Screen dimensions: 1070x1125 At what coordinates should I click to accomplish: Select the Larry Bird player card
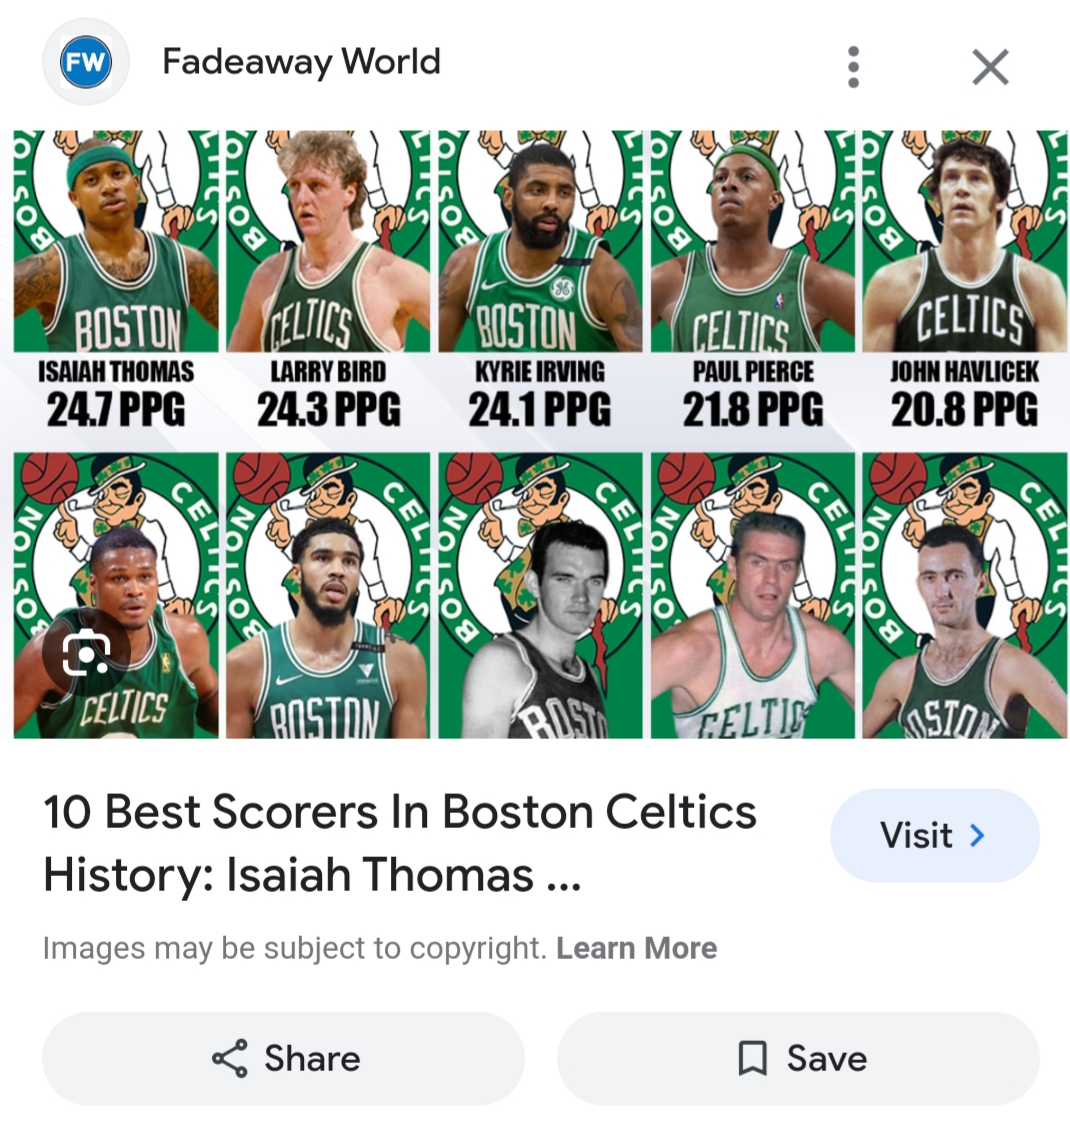[x=328, y=280]
